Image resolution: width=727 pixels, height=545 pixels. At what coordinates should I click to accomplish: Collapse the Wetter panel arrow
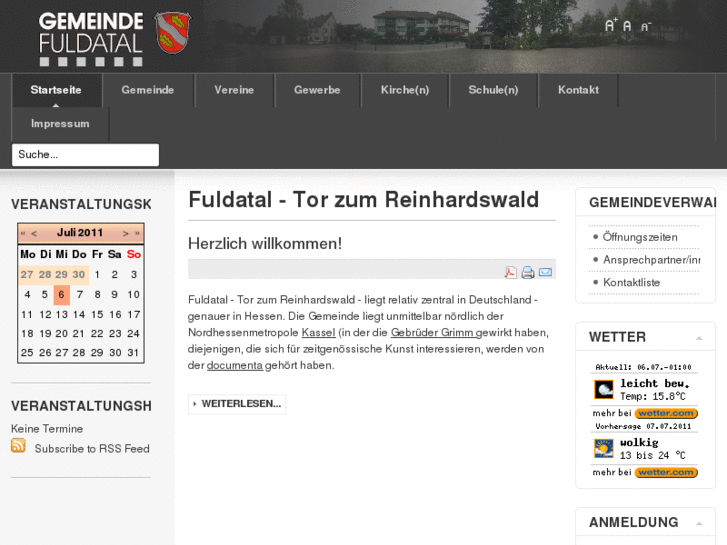(699, 338)
